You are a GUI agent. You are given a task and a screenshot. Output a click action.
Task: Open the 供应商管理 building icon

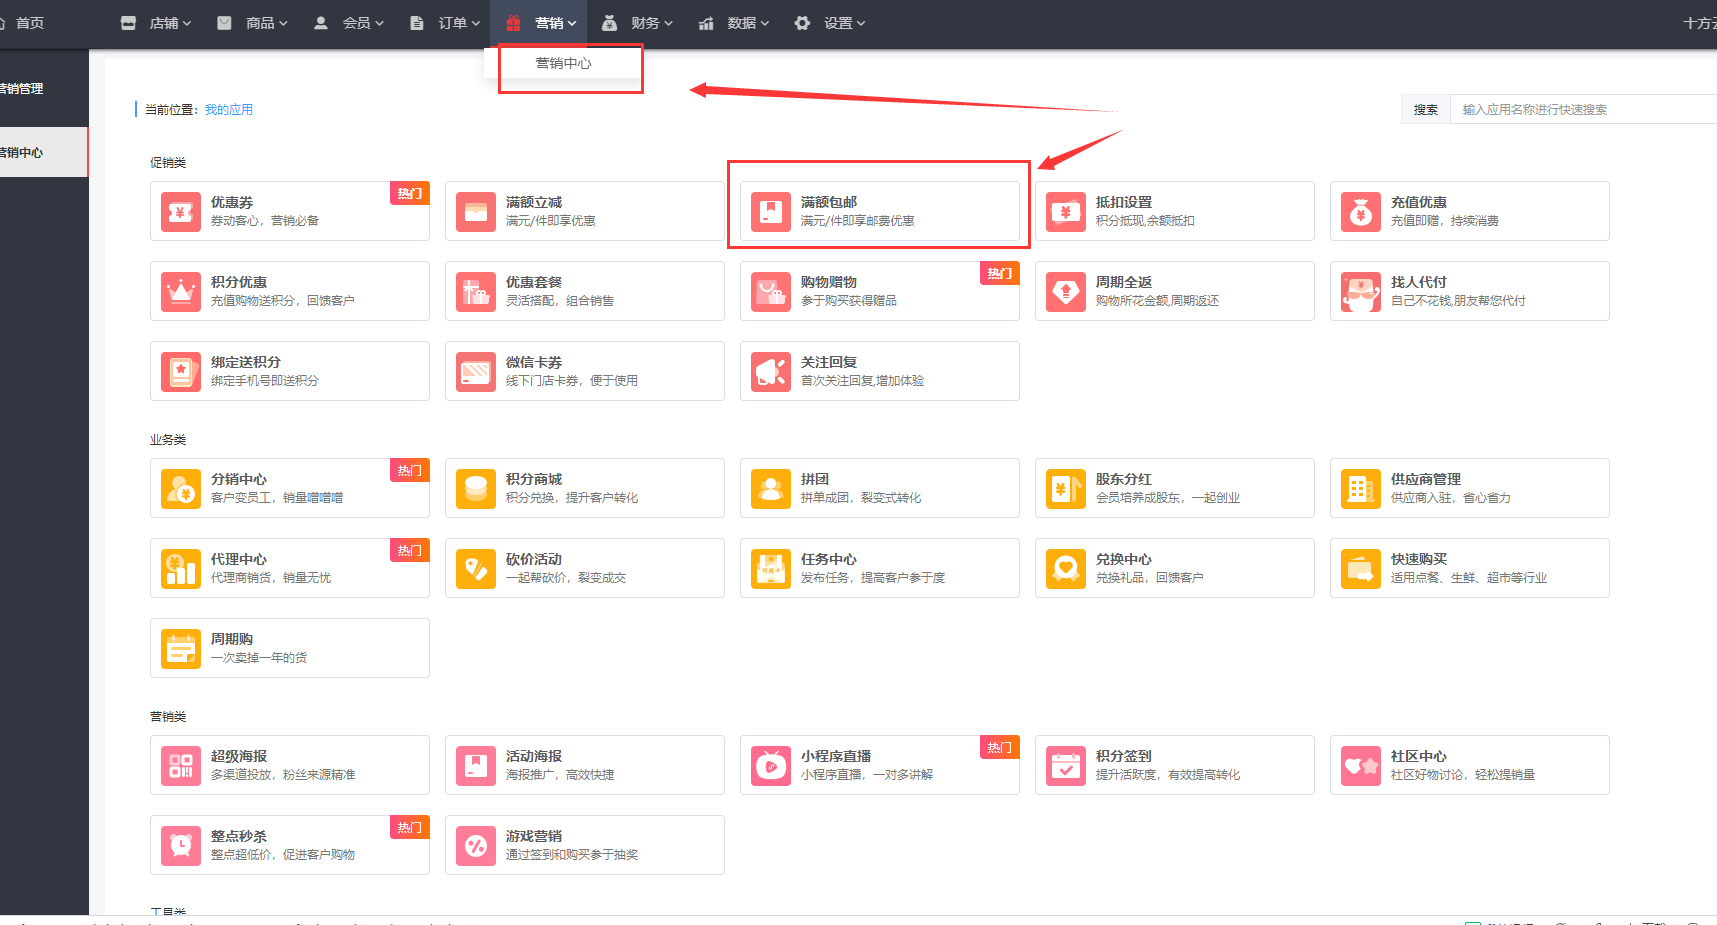click(x=1361, y=488)
